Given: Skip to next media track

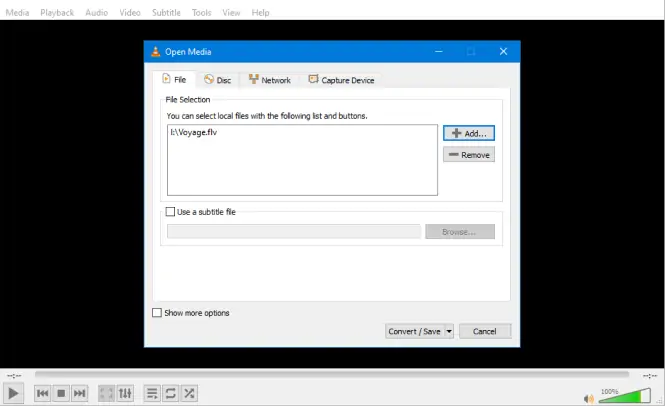Looking at the screenshot, I should (x=79, y=393).
